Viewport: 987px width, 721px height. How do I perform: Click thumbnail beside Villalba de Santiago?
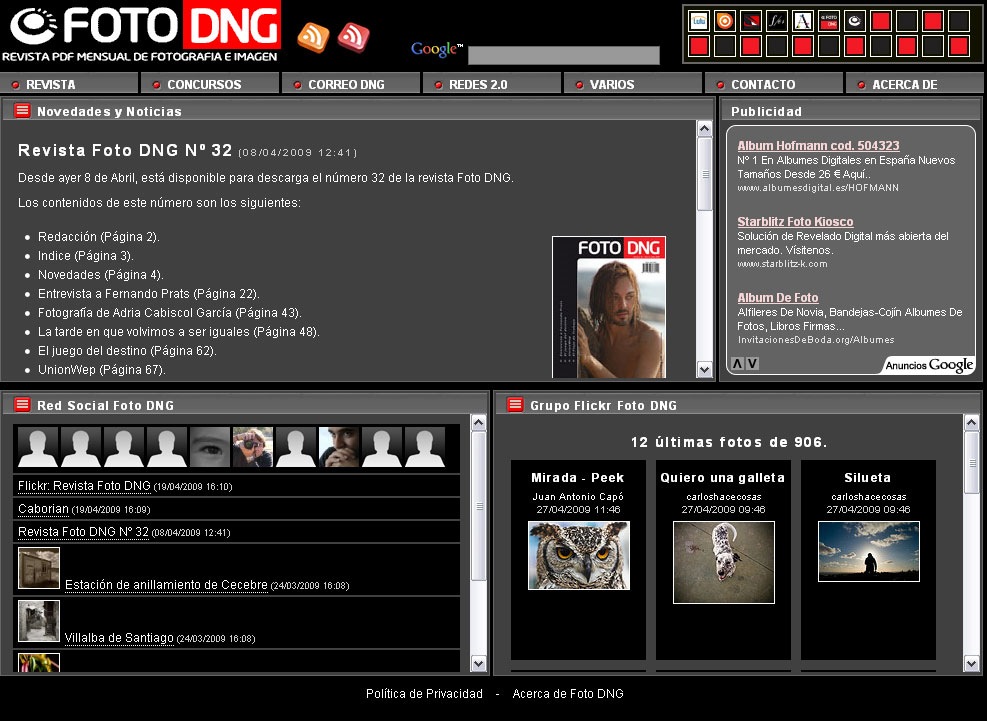pos(39,621)
